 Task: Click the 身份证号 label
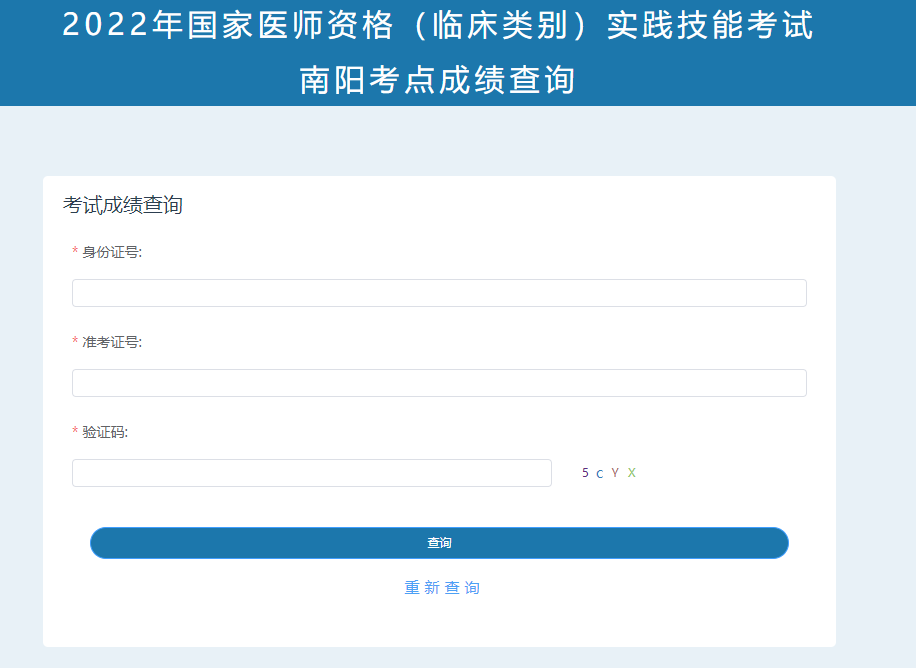click(112, 252)
